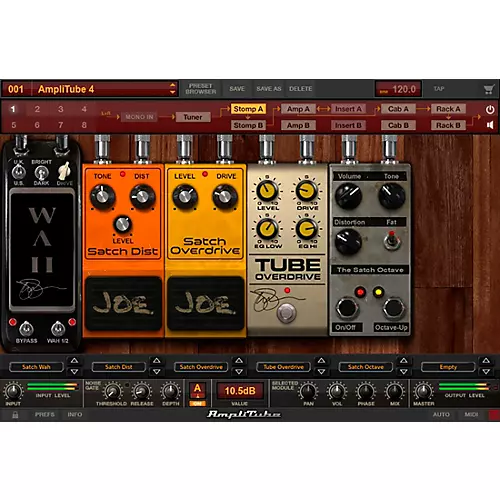This screenshot has height=500, width=500.
Task: Open the Satch Wah slot selector
Action: pos(36,367)
